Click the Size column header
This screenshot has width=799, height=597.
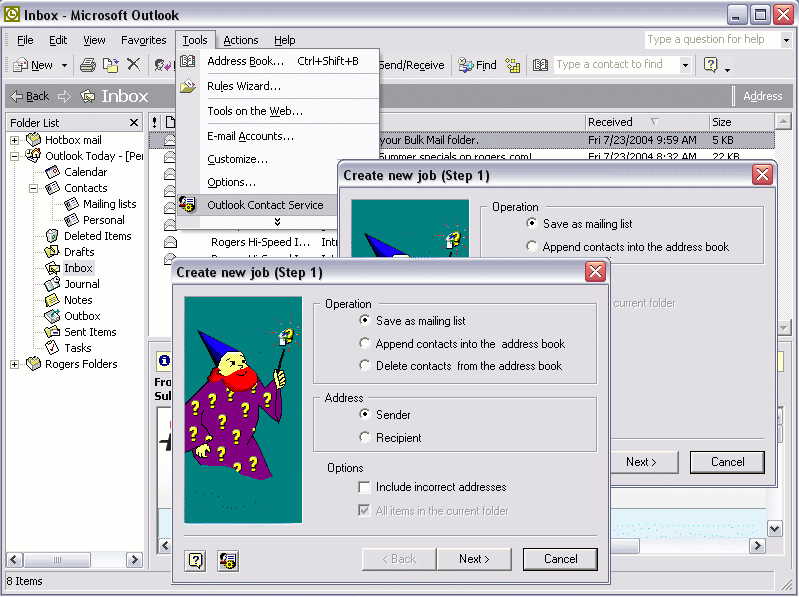pos(741,122)
